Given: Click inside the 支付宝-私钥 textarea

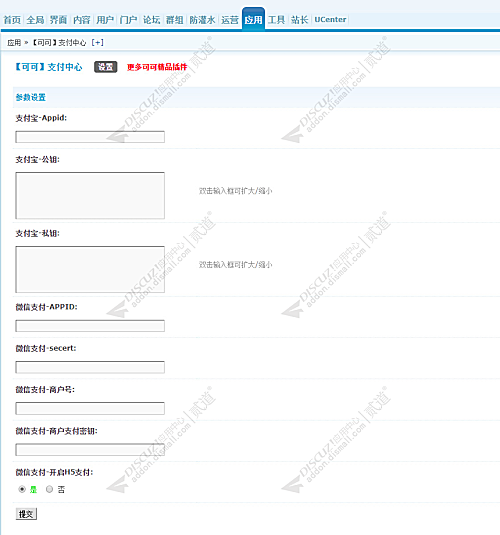Looking at the screenshot, I should point(90,270).
